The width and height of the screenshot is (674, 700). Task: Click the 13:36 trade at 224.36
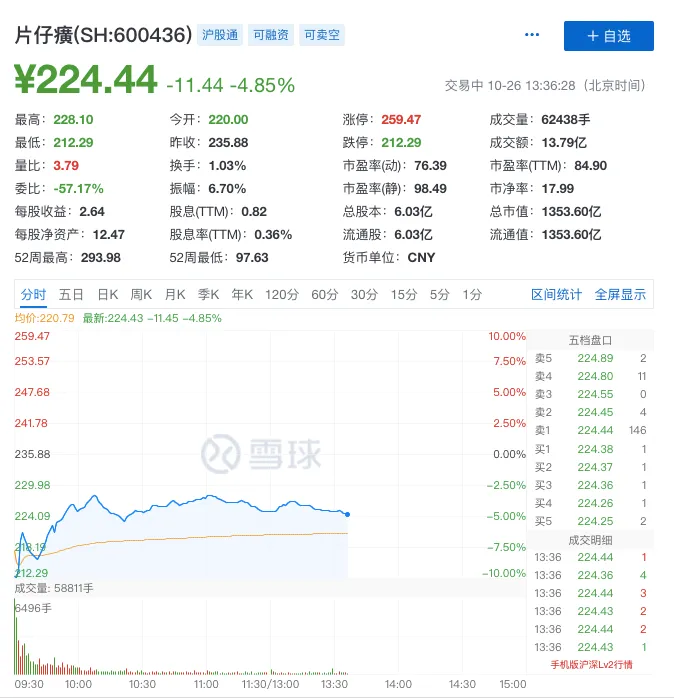tap(590, 575)
